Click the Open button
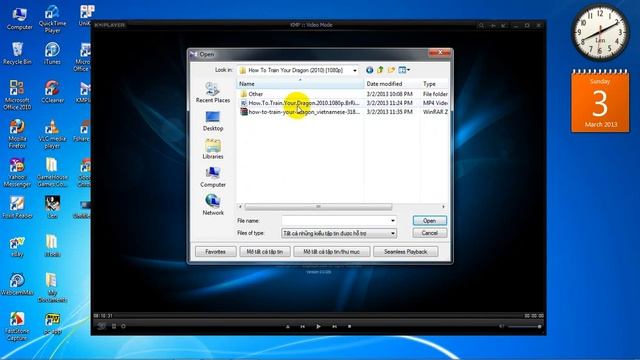This screenshot has width=640, height=360. (430, 220)
